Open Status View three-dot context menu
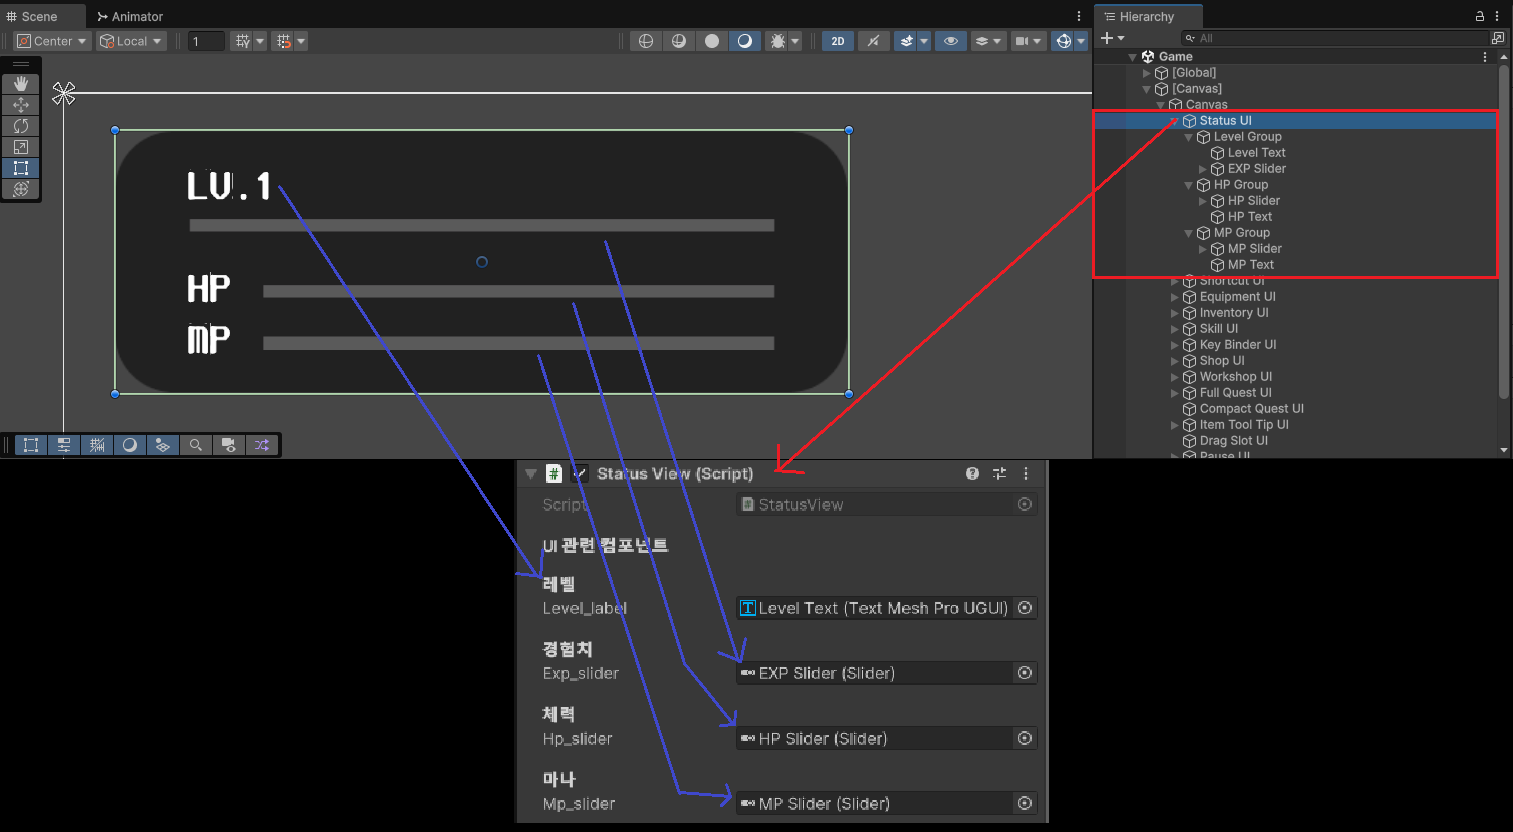The width and height of the screenshot is (1513, 832). pyautogui.click(x=1026, y=474)
